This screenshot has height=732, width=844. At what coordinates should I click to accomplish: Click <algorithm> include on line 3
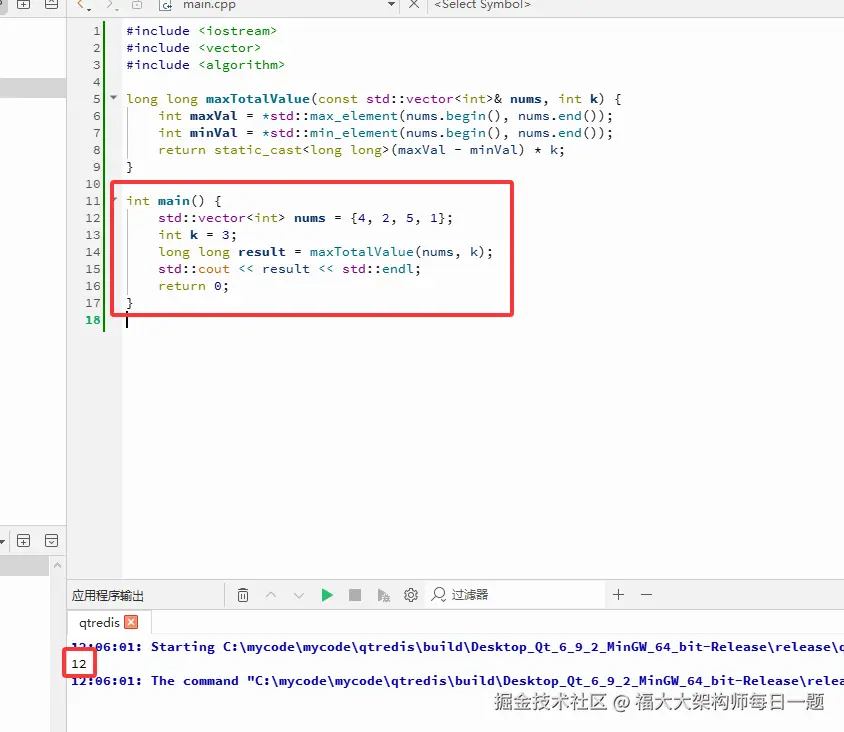pyautogui.click(x=242, y=65)
